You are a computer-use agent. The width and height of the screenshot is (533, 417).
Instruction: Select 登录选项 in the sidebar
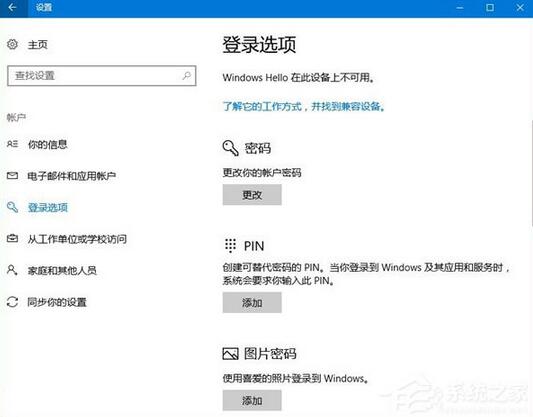(48, 208)
